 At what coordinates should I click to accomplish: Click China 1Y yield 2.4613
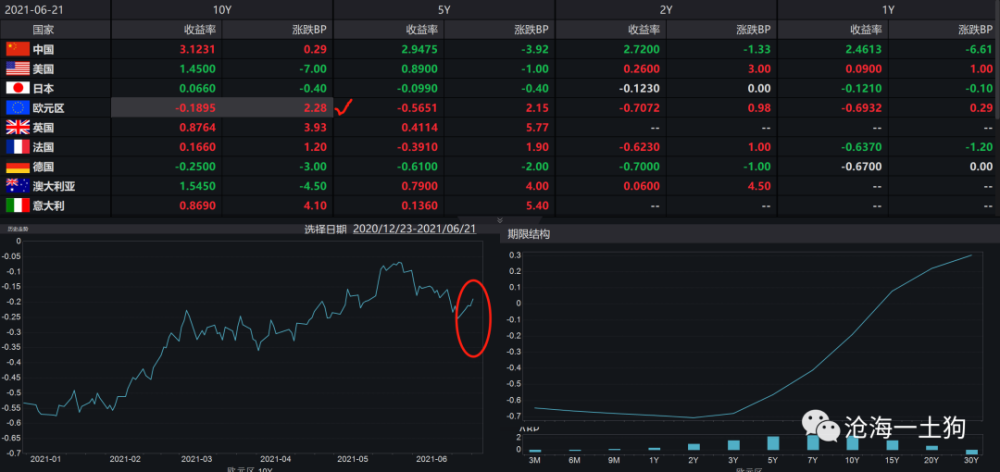[863, 49]
